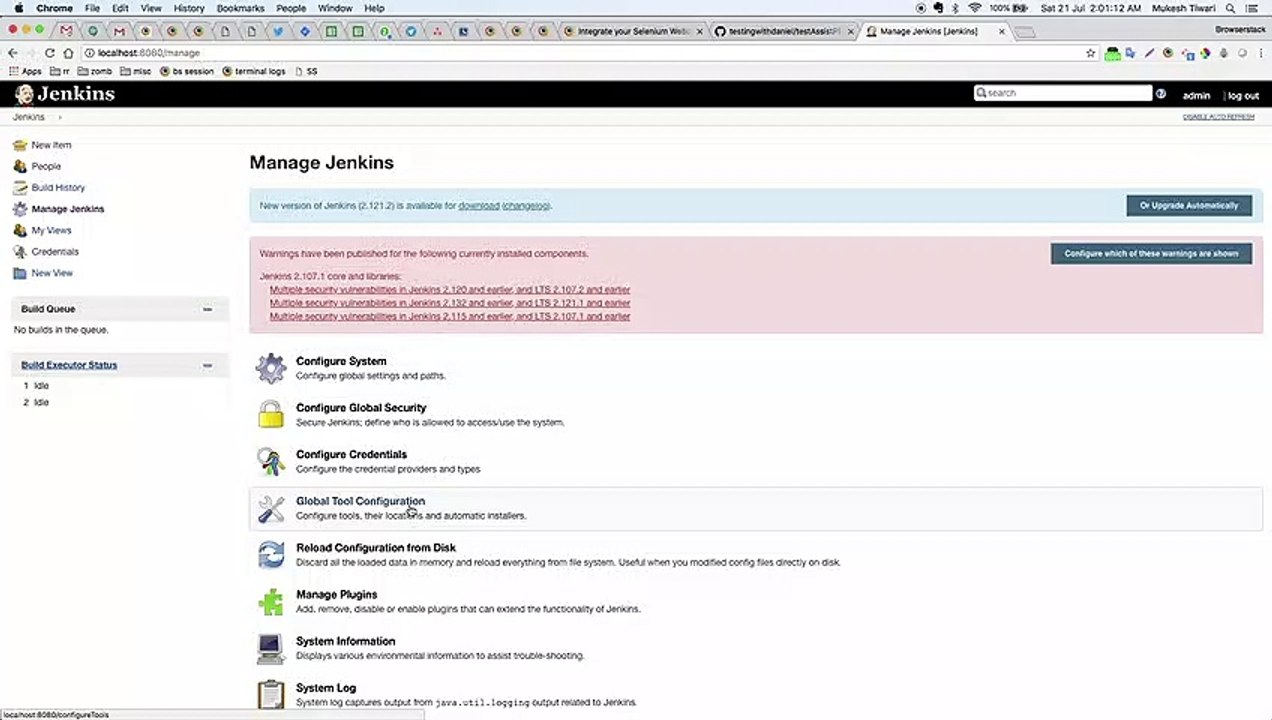Viewport: 1272px width, 720px height.
Task: Open the Global Tool Configuration link
Action: (360, 501)
